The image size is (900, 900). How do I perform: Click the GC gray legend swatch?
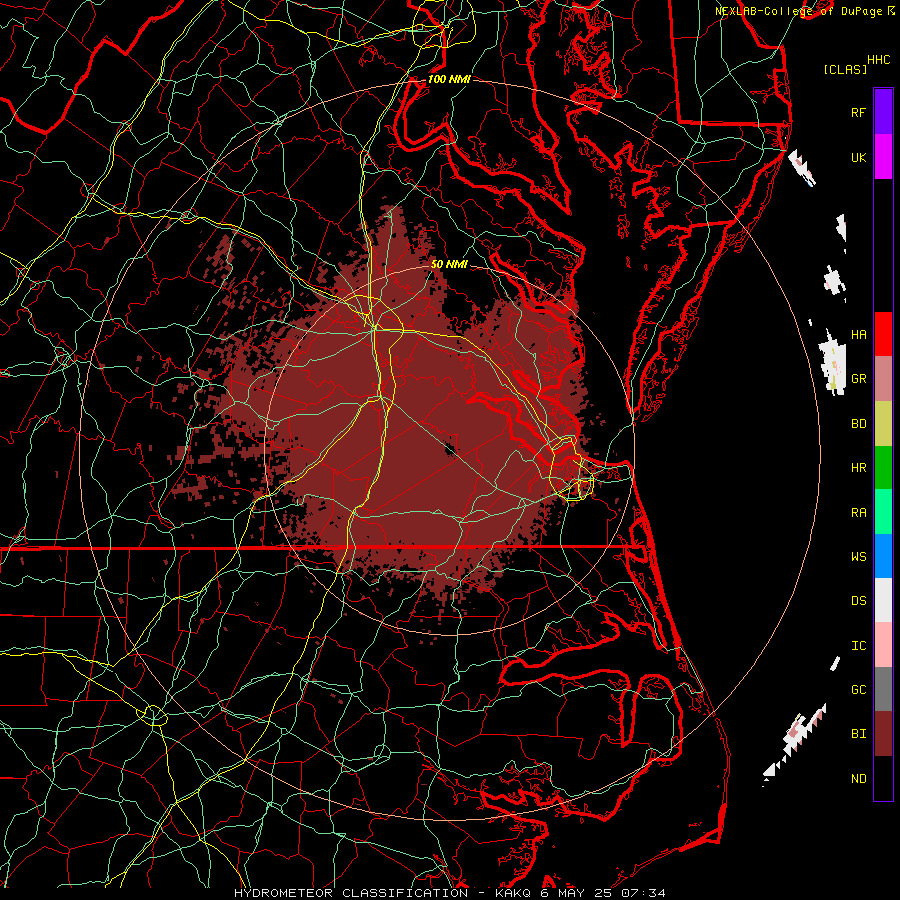coord(883,689)
